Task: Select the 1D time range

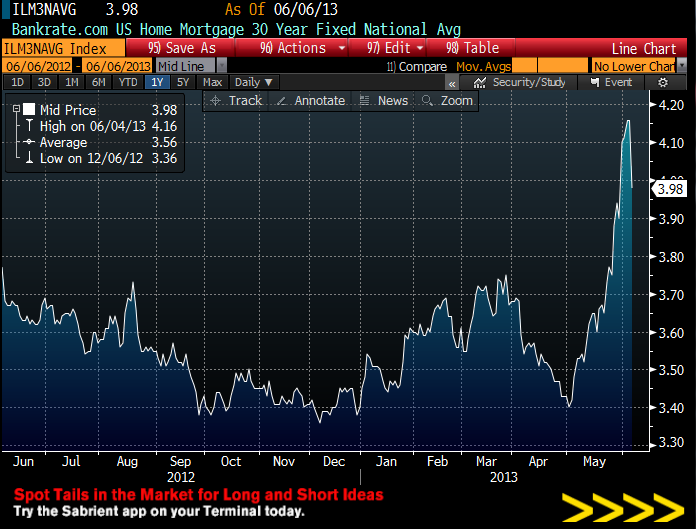Action: coord(17,83)
